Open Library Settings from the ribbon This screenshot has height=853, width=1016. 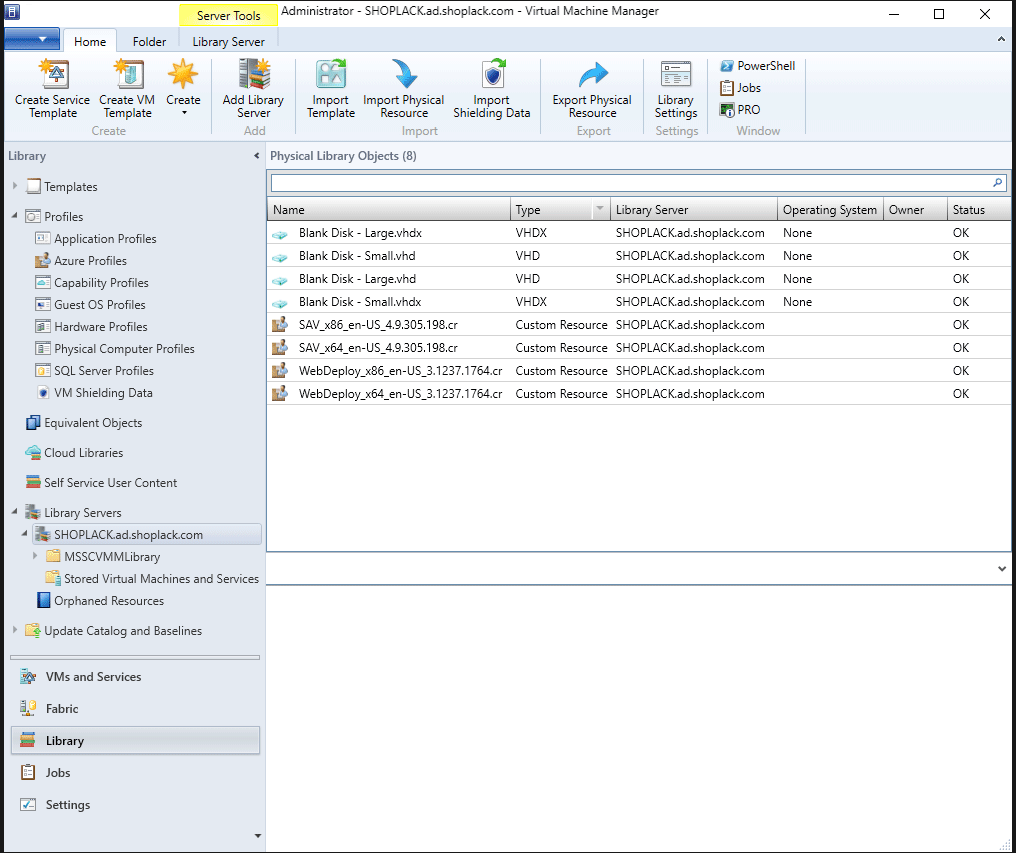pos(676,89)
